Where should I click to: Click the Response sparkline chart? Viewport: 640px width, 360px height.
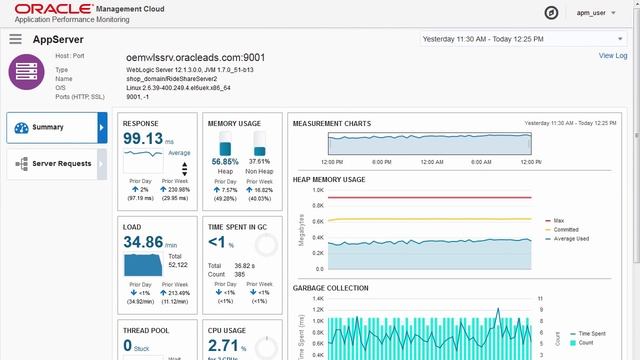coord(143,161)
